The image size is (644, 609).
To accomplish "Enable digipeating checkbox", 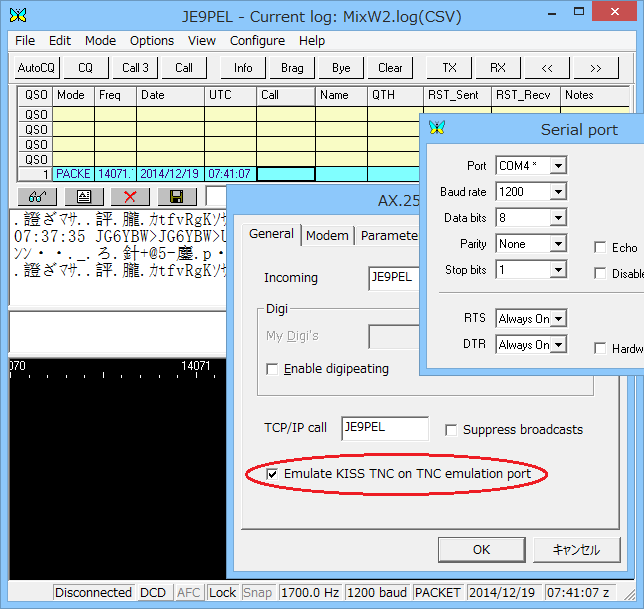I will [272, 369].
